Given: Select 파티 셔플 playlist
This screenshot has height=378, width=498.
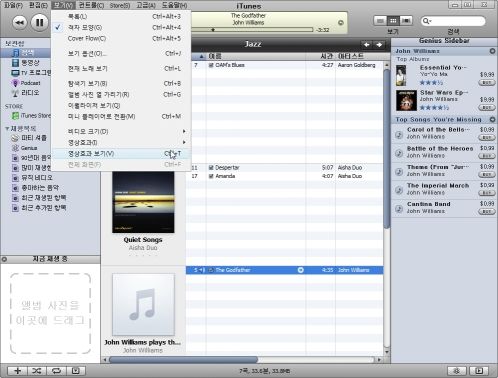Looking at the screenshot, I should 29,138.
